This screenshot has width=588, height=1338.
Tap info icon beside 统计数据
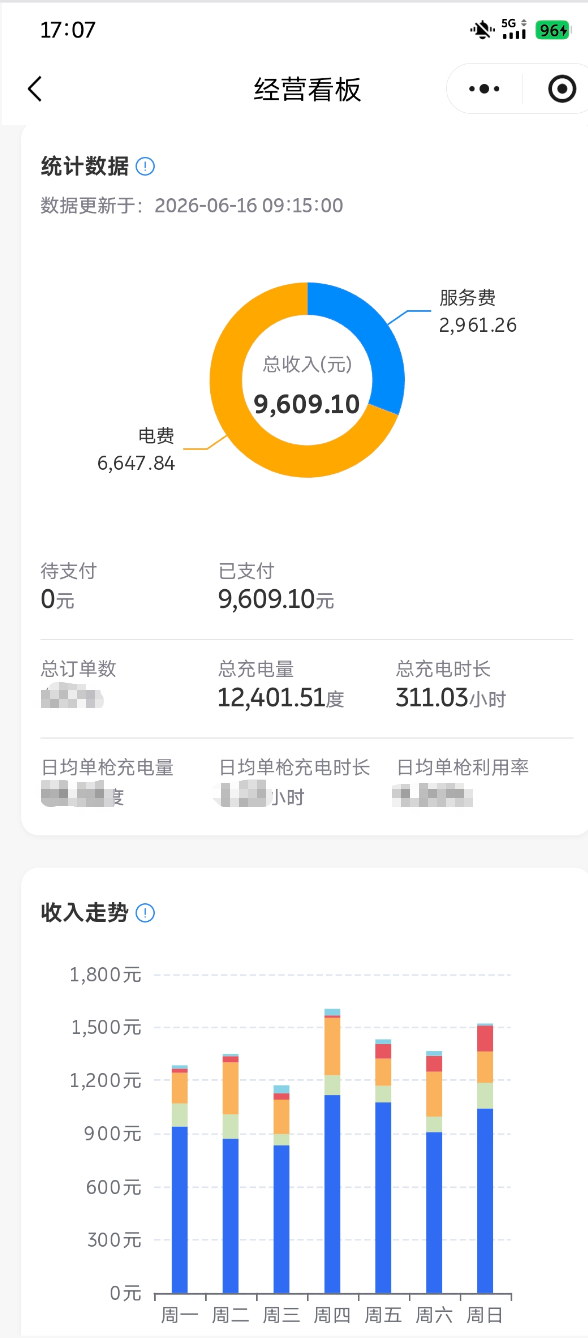point(145,166)
